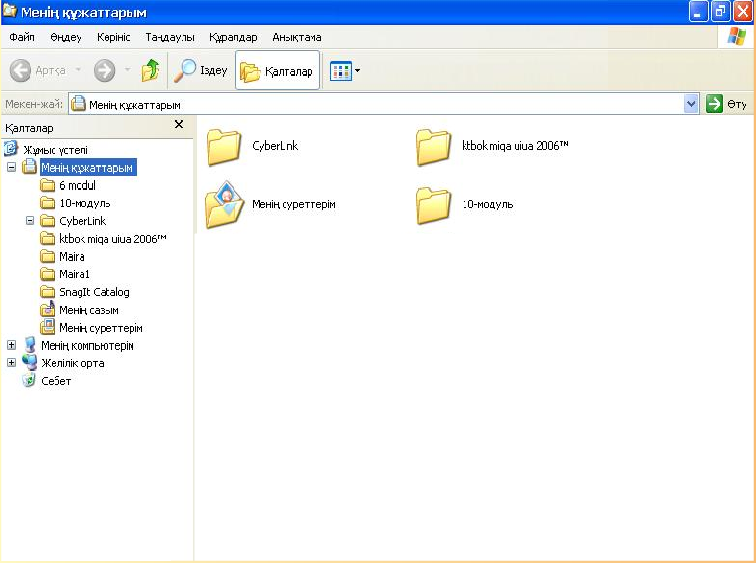This screenshot has height=563, width=756.
Task: Open the Құралдар menu
Action: tap(233, 37)
